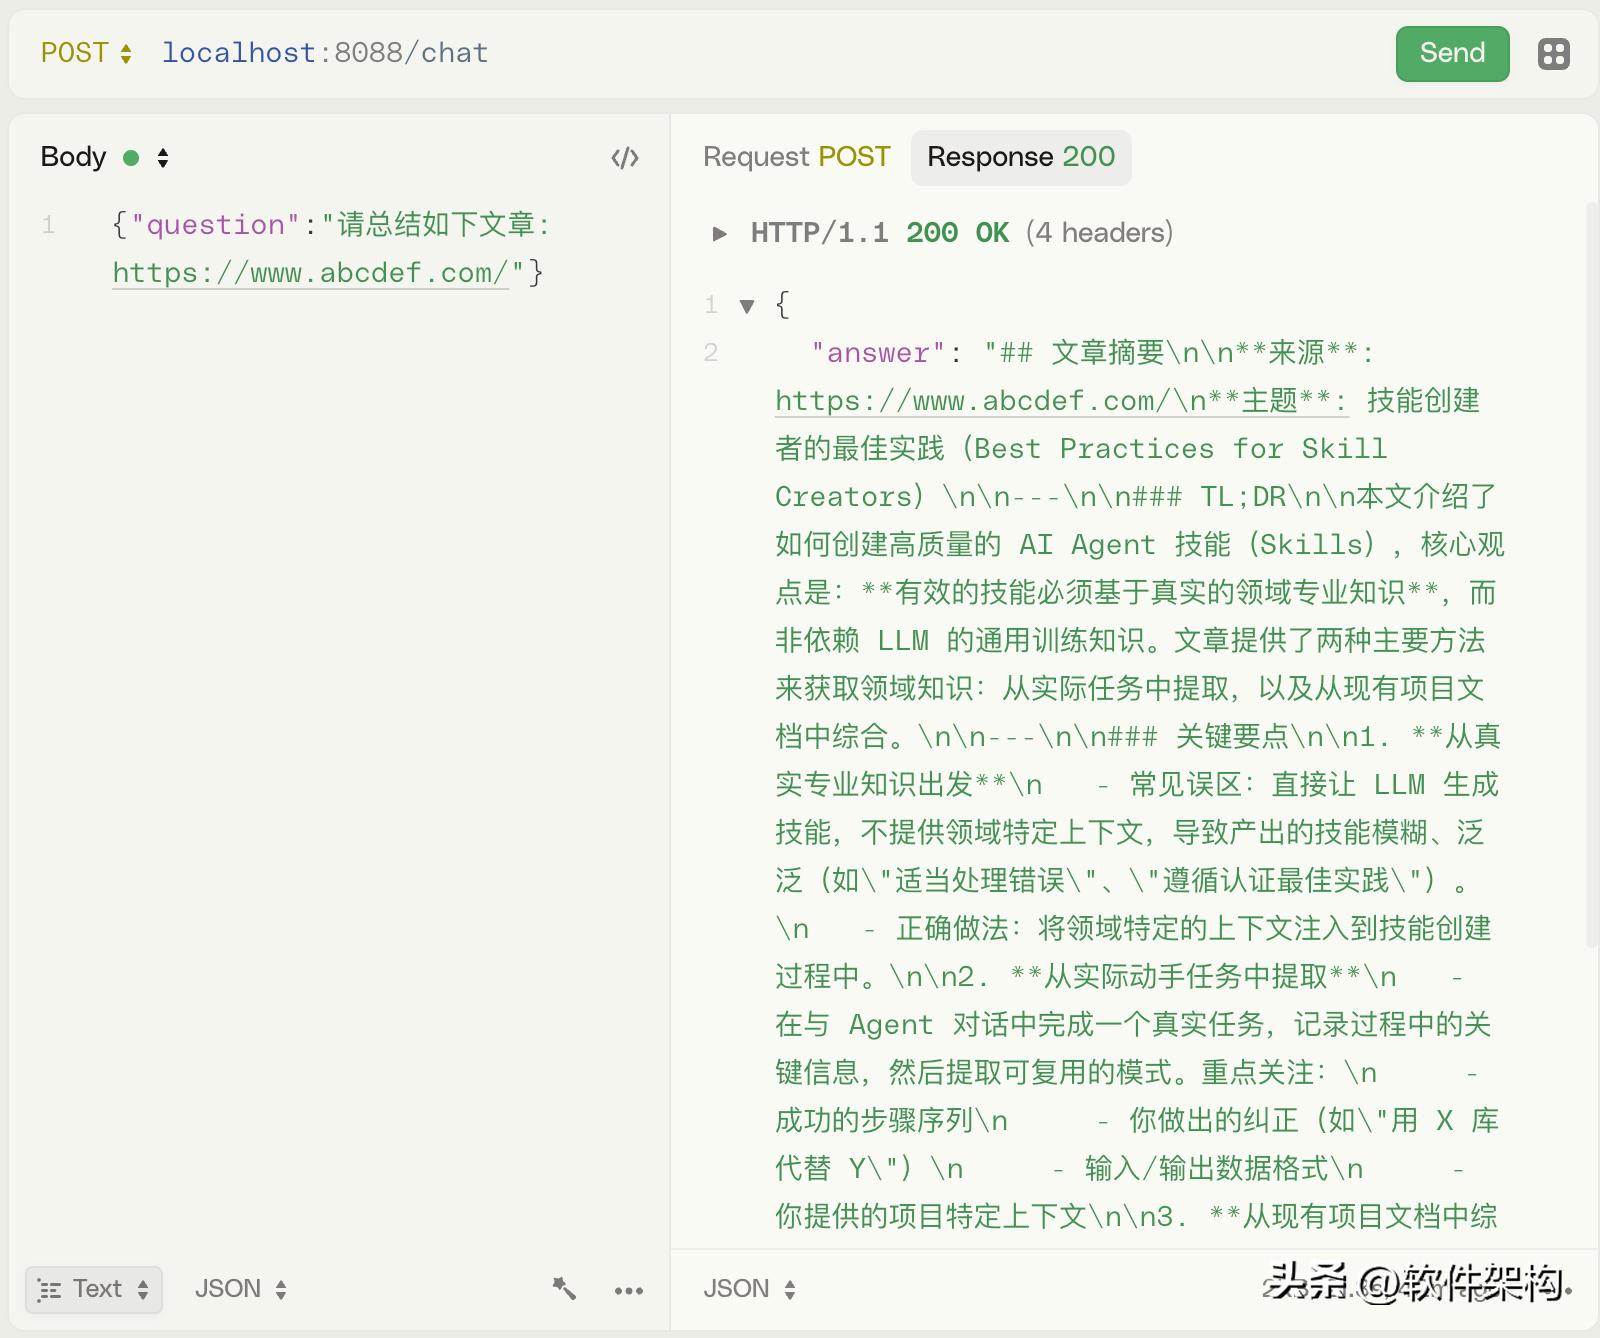Expand the HTTP/1.1 200 OK headers

pyautogui.click(x=719, y=234)
